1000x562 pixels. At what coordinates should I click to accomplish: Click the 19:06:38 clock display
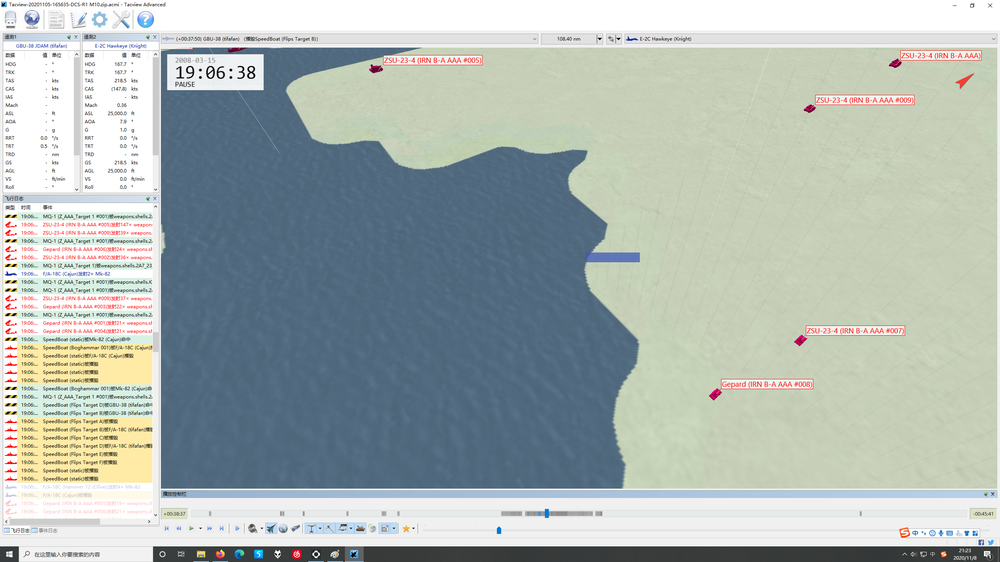click(x=216, y=73)
